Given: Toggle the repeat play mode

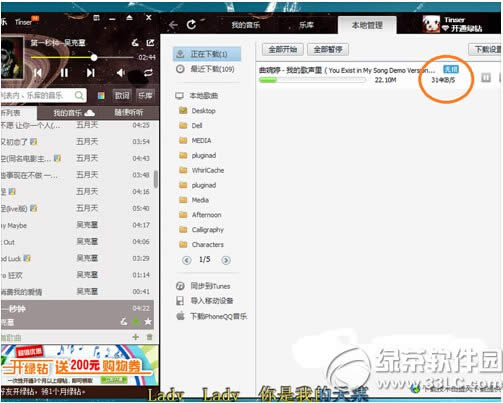Looking at the screenshot, I should 148,73.
